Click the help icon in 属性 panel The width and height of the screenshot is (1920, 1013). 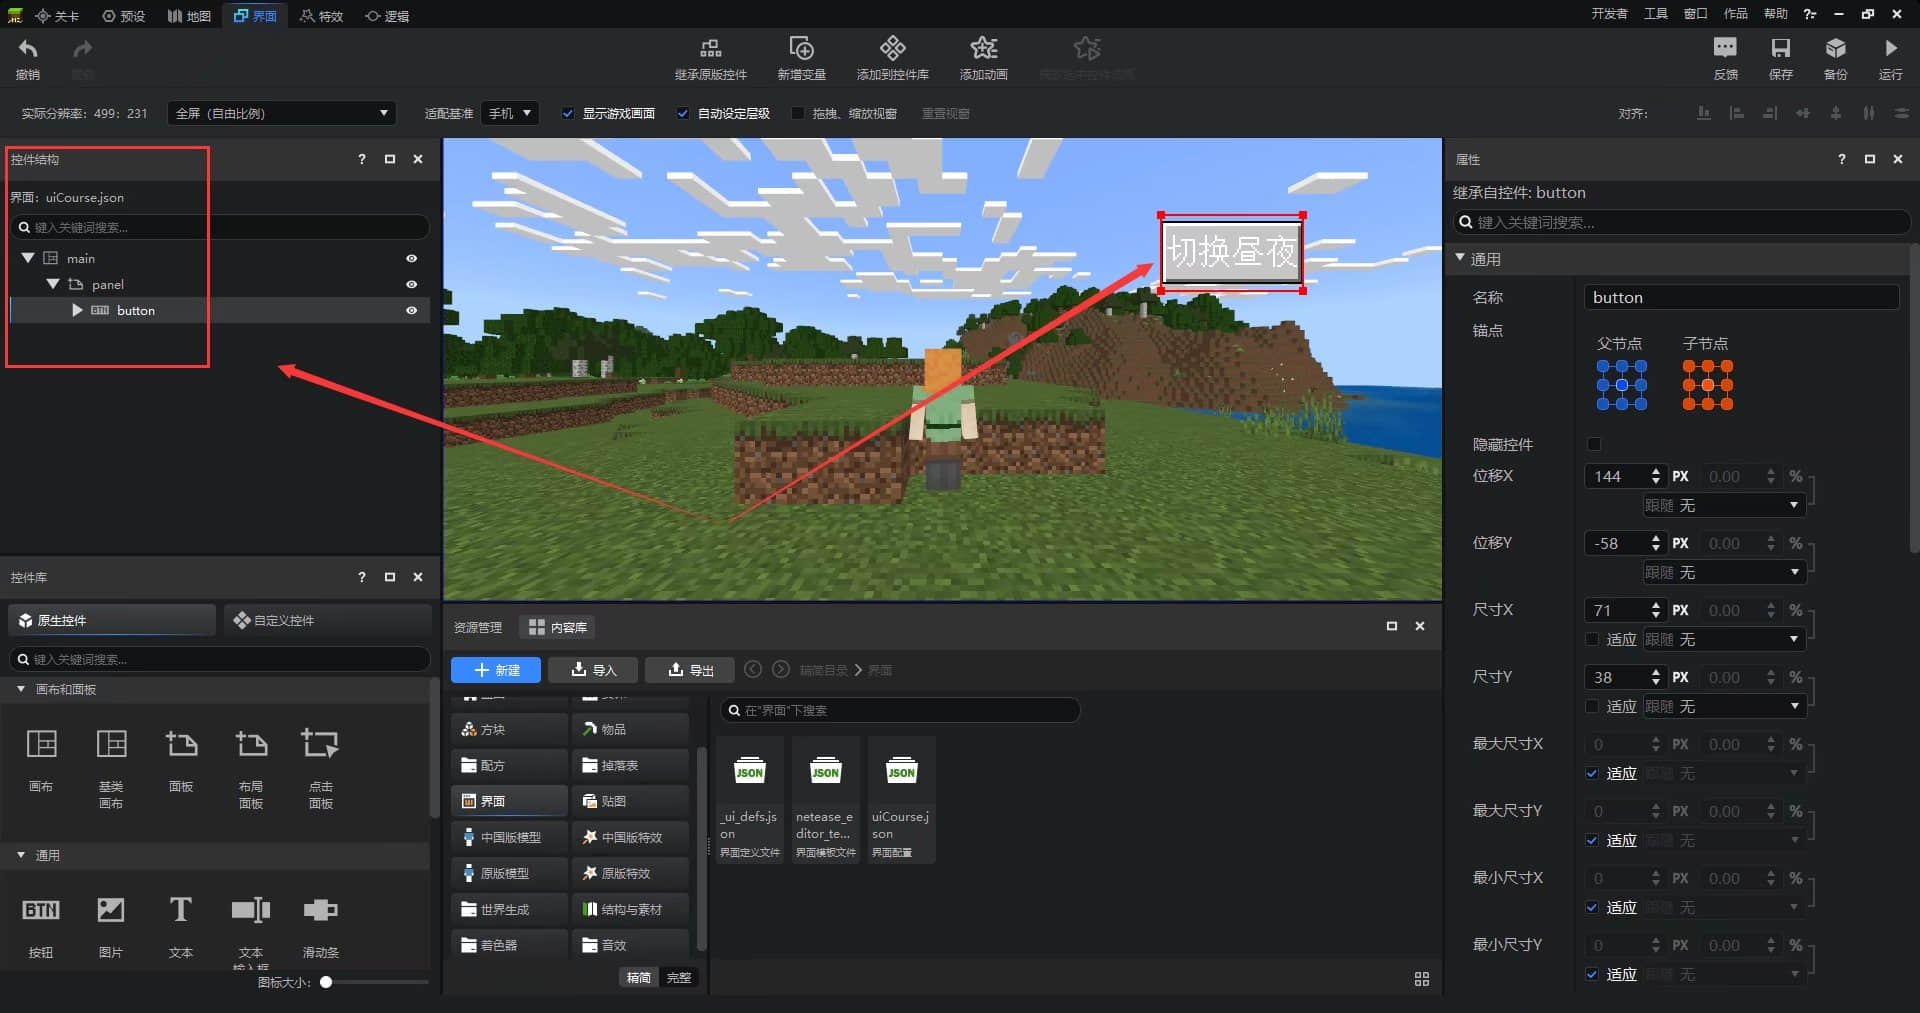pyautogui.click(x=1842, y=159)
